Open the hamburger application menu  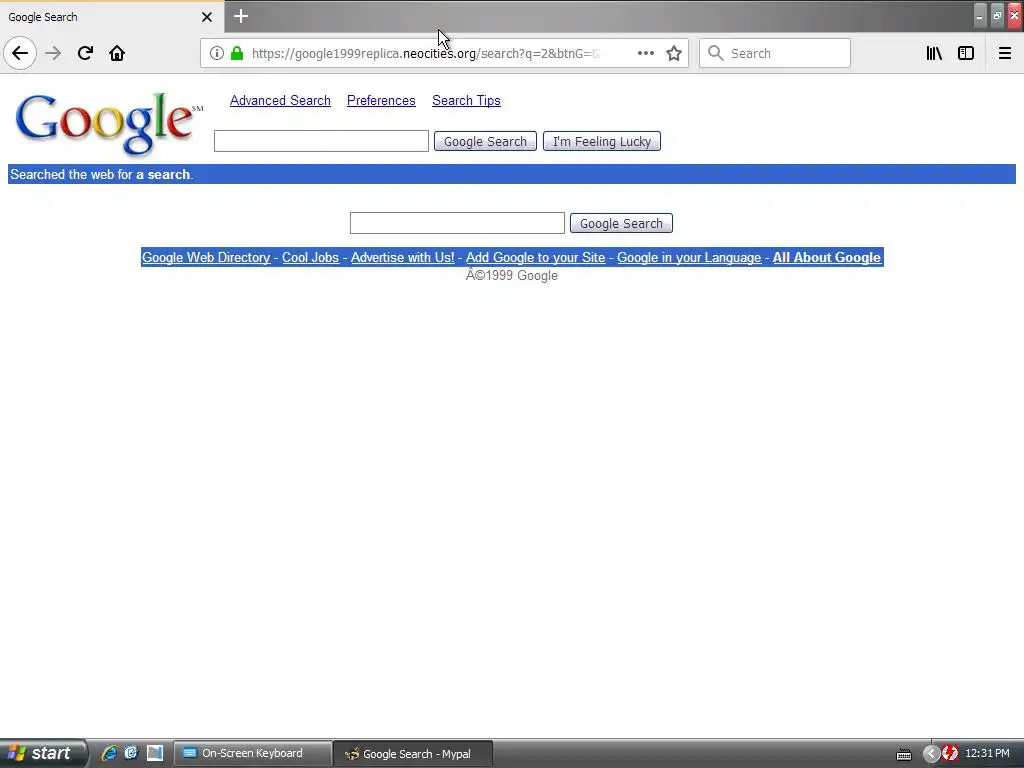1004,53
